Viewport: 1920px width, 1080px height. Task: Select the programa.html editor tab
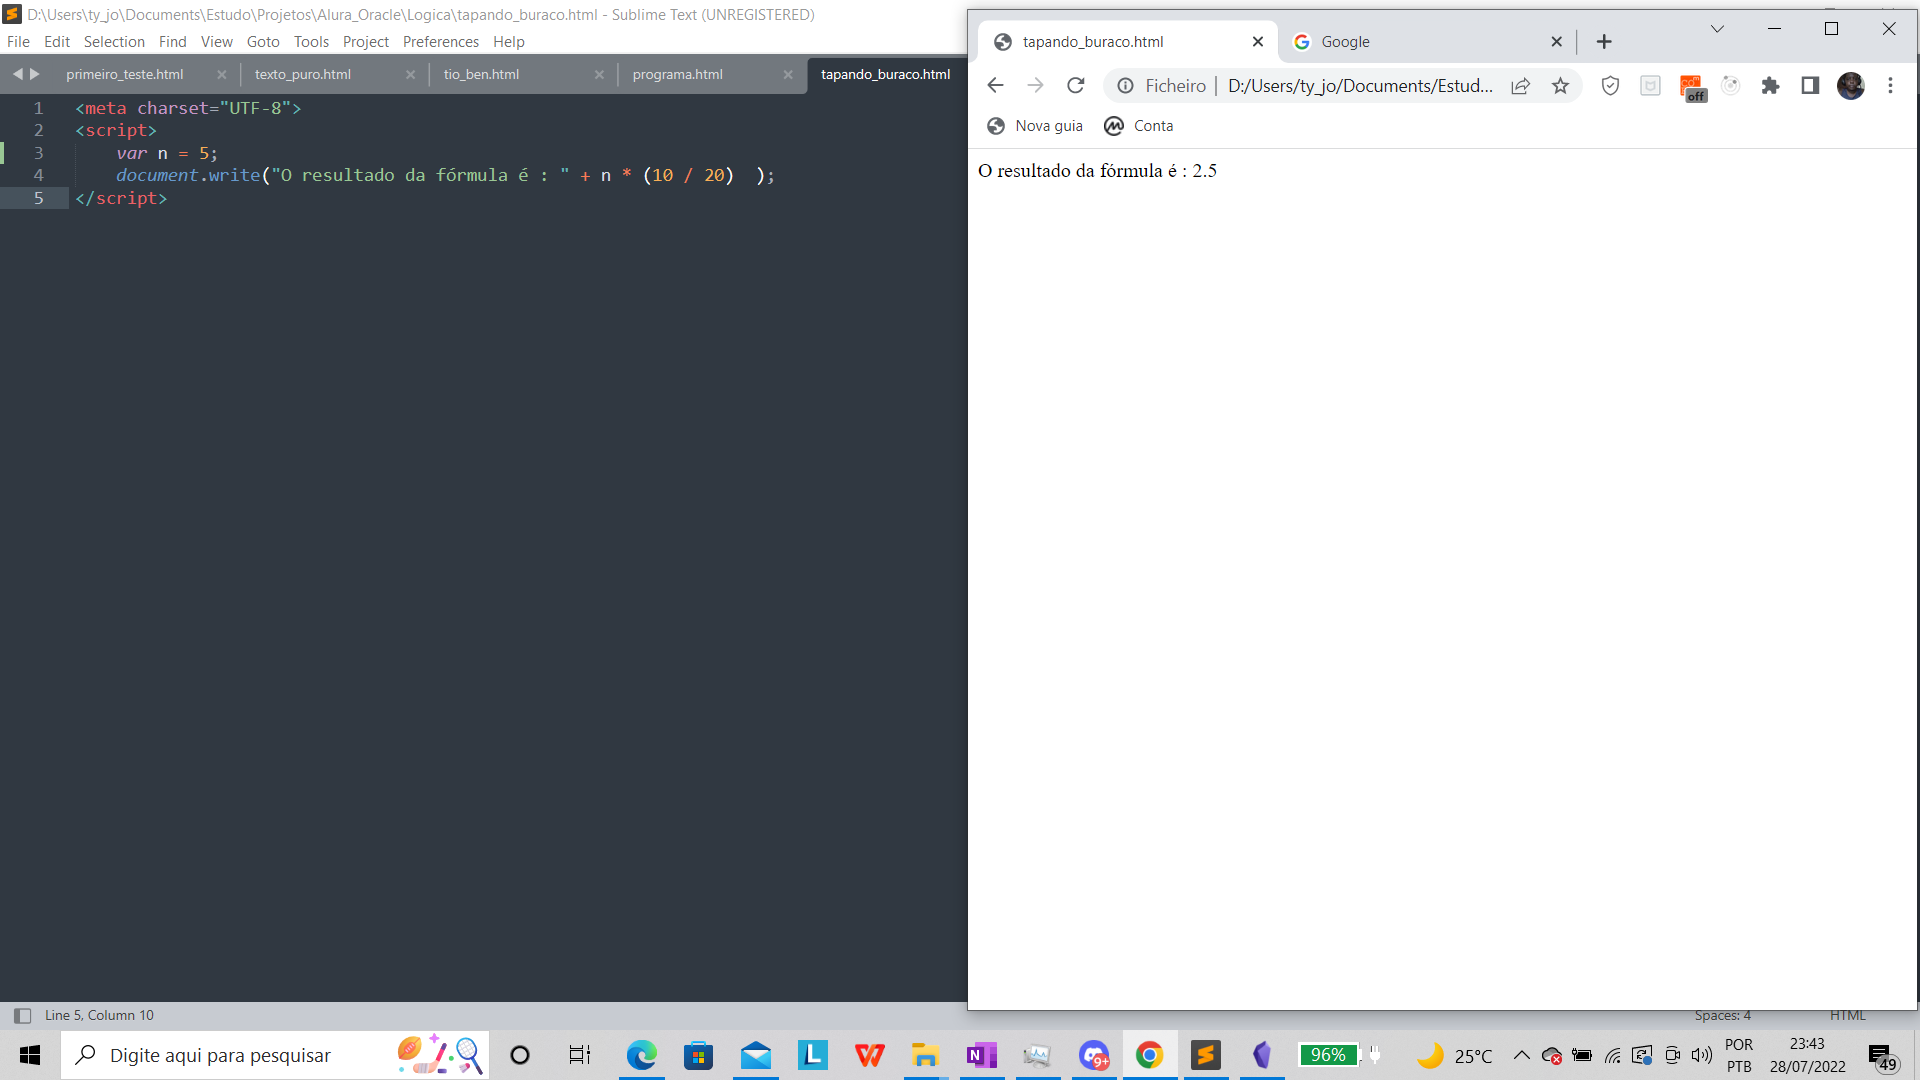(x=678, y=73)
